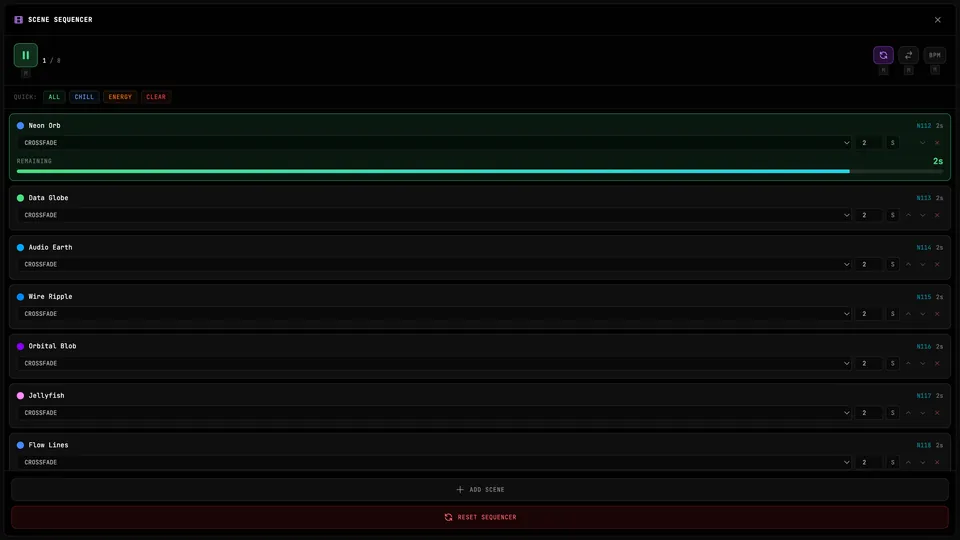
Task: Click the purple Orbital Blob color dot
Action: 20,347
